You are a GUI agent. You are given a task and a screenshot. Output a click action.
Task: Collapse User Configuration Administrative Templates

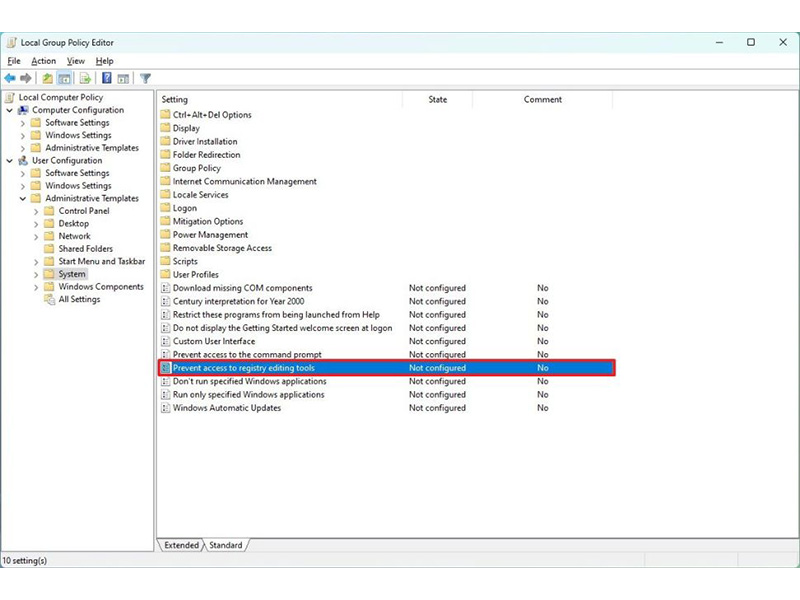[23, 198]
